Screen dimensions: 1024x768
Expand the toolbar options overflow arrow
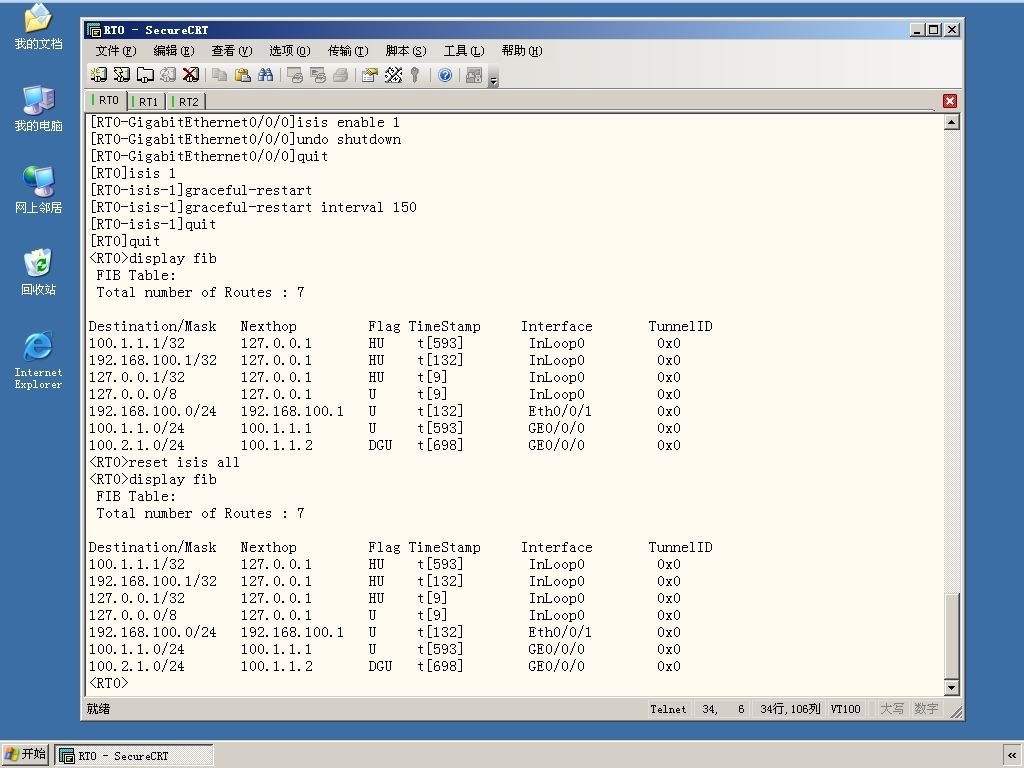(494, 77)
